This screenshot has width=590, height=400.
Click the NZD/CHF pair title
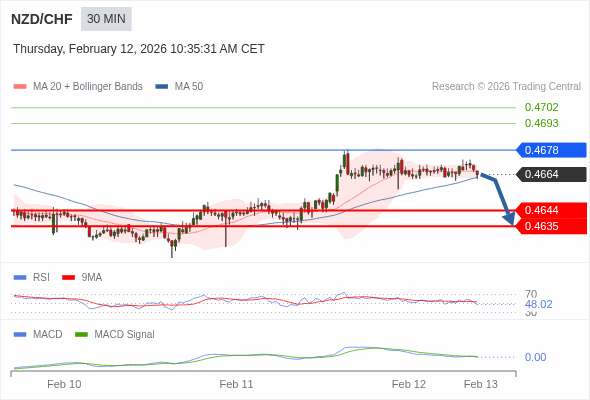point(42,19)
